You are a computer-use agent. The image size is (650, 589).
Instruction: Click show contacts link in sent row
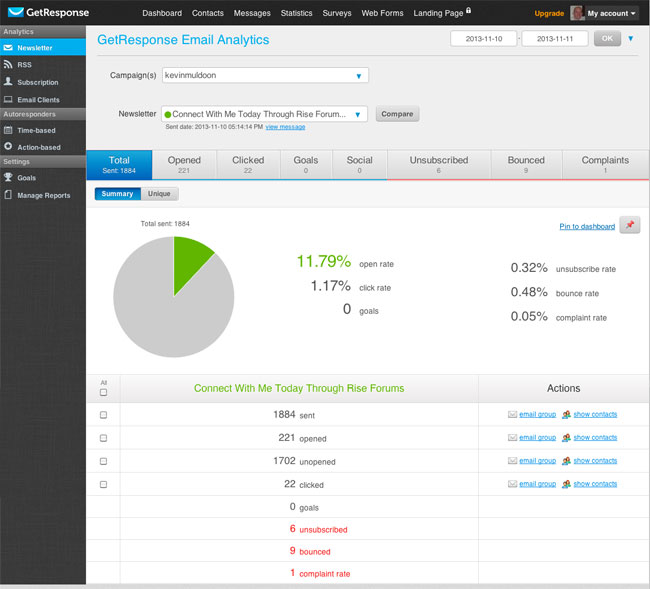click(x=595, y=414)
